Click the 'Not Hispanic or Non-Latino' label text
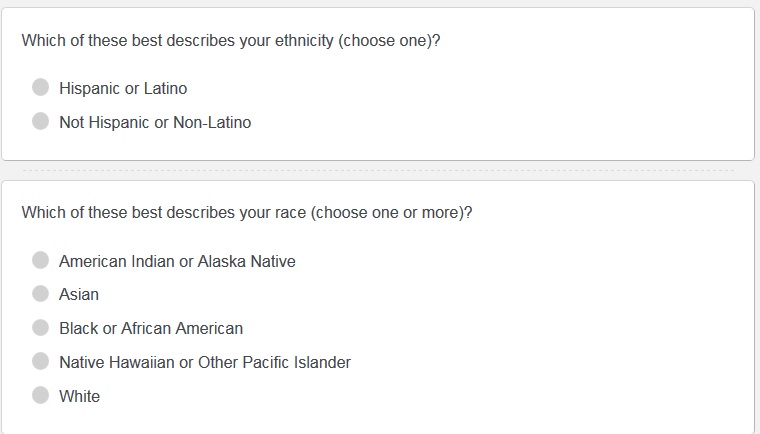Image resolution: width=760 pixels, height=434 pixels. [x=155, y=123]
